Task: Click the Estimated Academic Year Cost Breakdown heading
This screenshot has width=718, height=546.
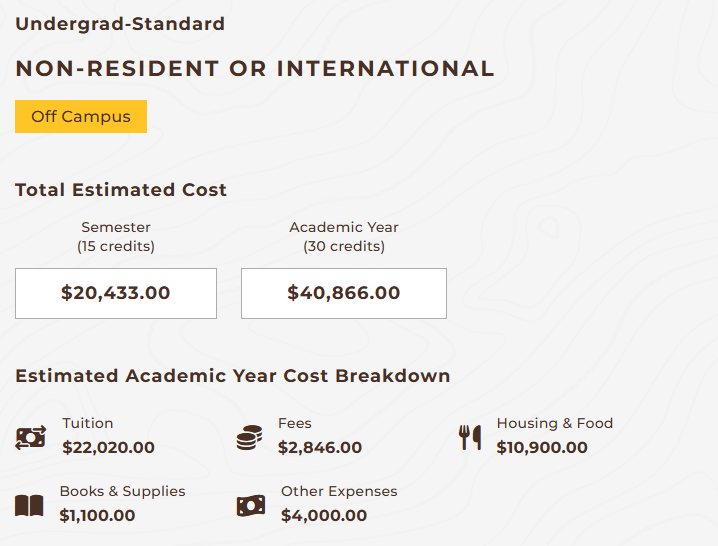Action: tap(233, 376)
